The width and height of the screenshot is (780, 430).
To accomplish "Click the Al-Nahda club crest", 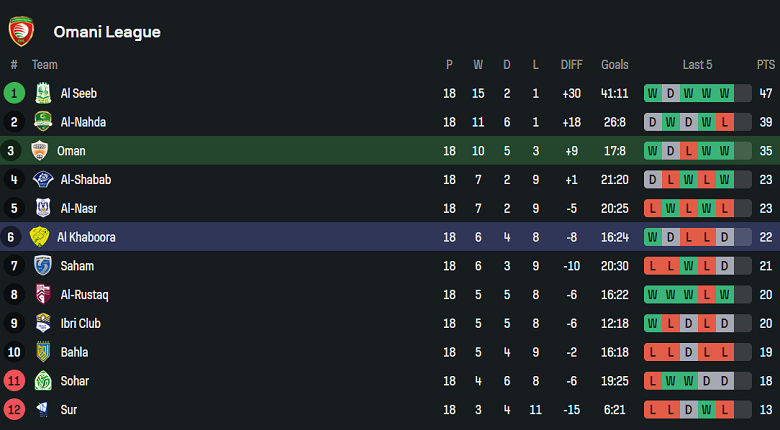I will click(x=43, y=122).
